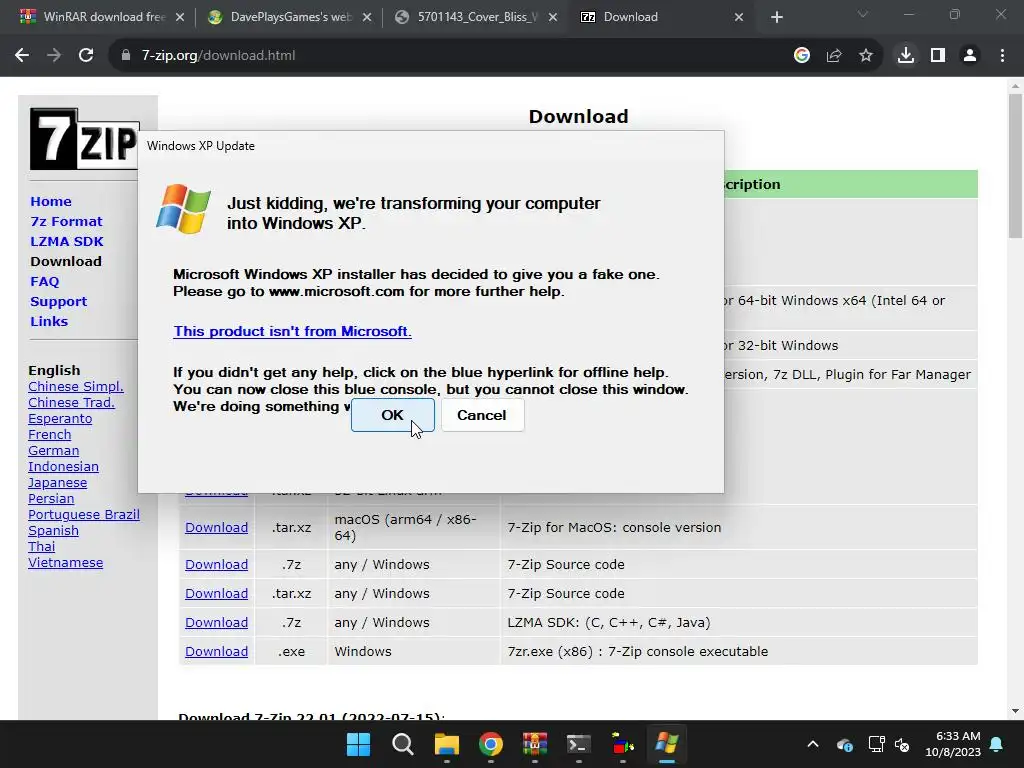Click the Cancel button in the dialog

(482, 415)
